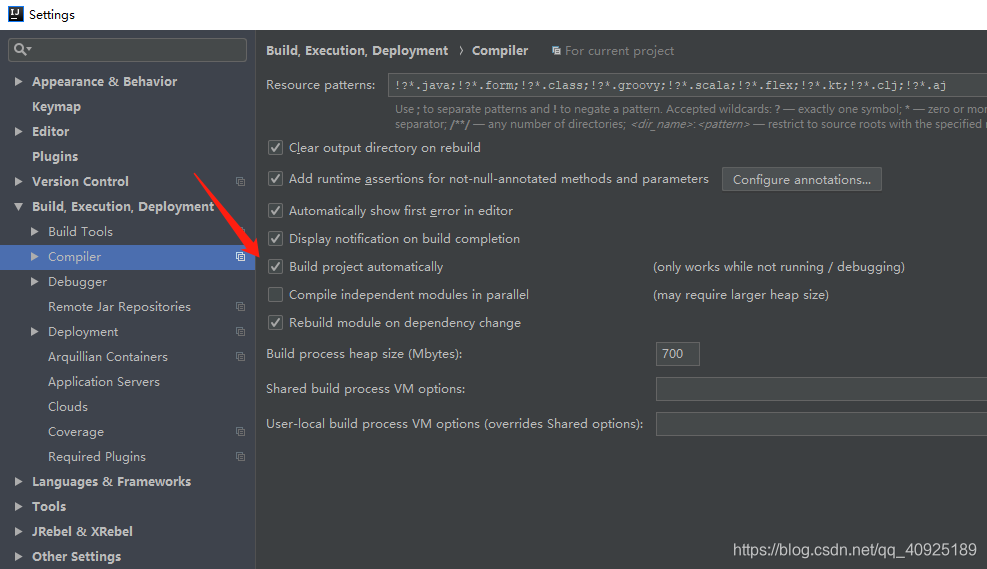Click Shared build process VM options field
Viewport: 987px width, 569px height.
(821, 389)
